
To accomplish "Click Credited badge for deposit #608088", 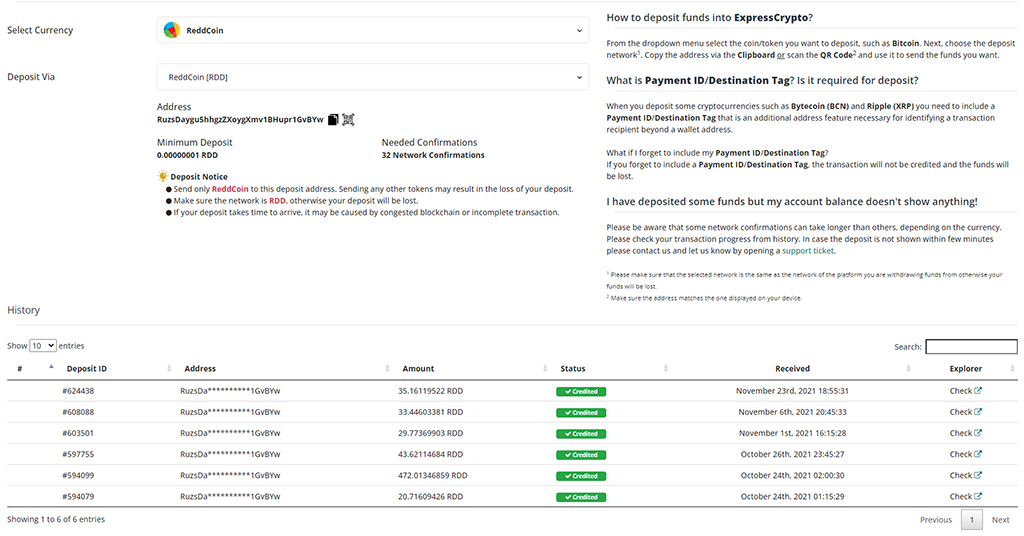I will click(x=581, y=413).
